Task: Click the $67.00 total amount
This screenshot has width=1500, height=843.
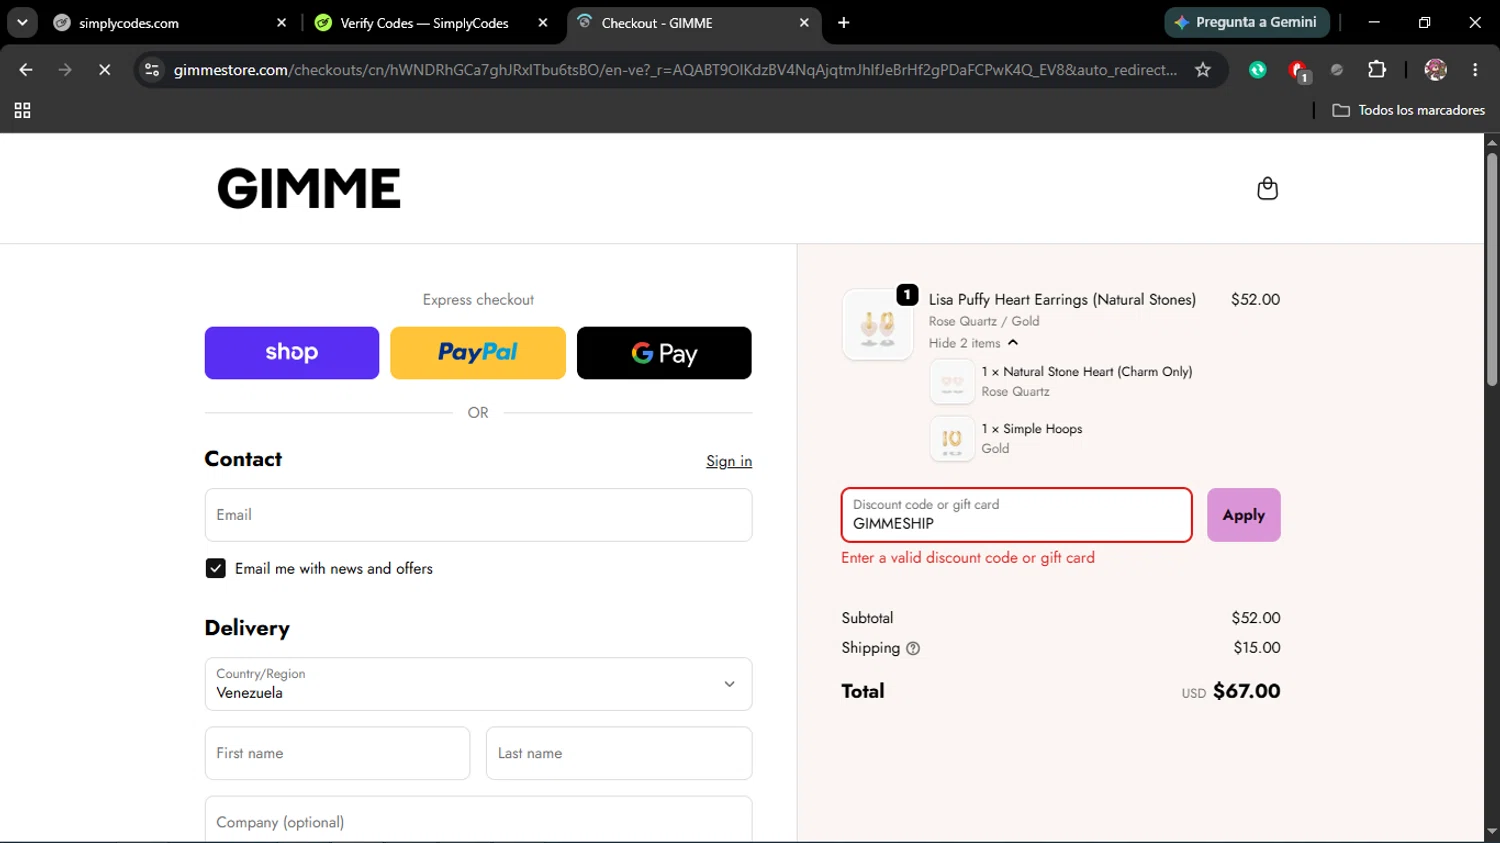Action: pos(1247,691)
